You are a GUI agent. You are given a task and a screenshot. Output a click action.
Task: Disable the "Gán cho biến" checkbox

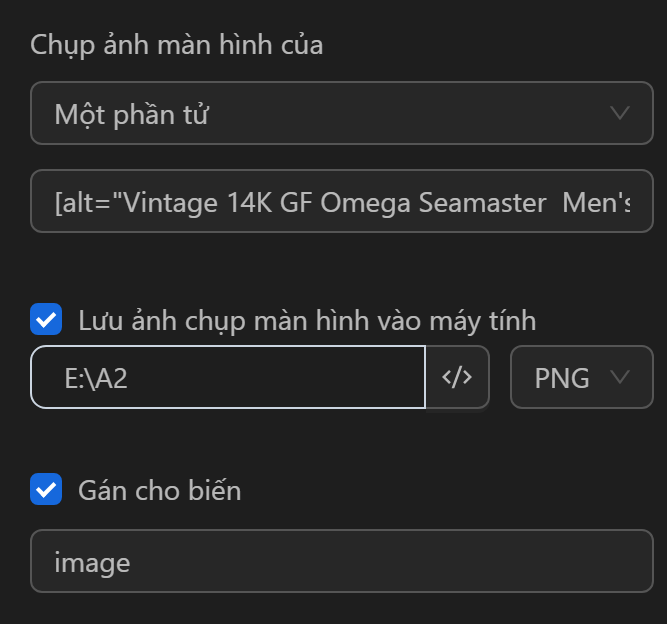click(46, 490)
